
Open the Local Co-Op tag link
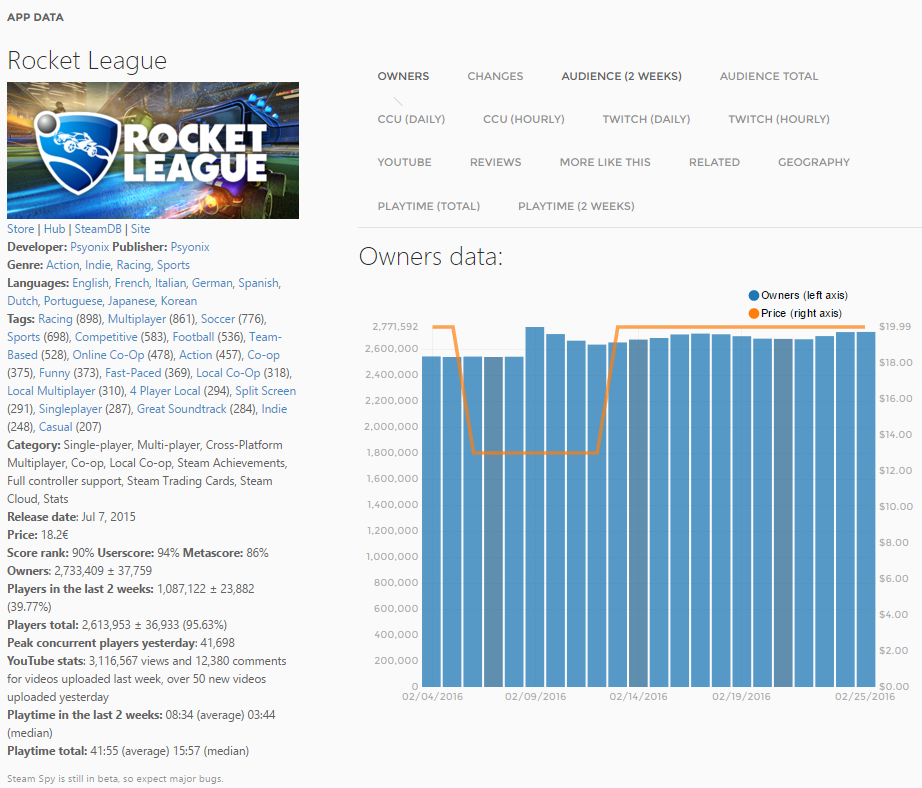(228, 373)
